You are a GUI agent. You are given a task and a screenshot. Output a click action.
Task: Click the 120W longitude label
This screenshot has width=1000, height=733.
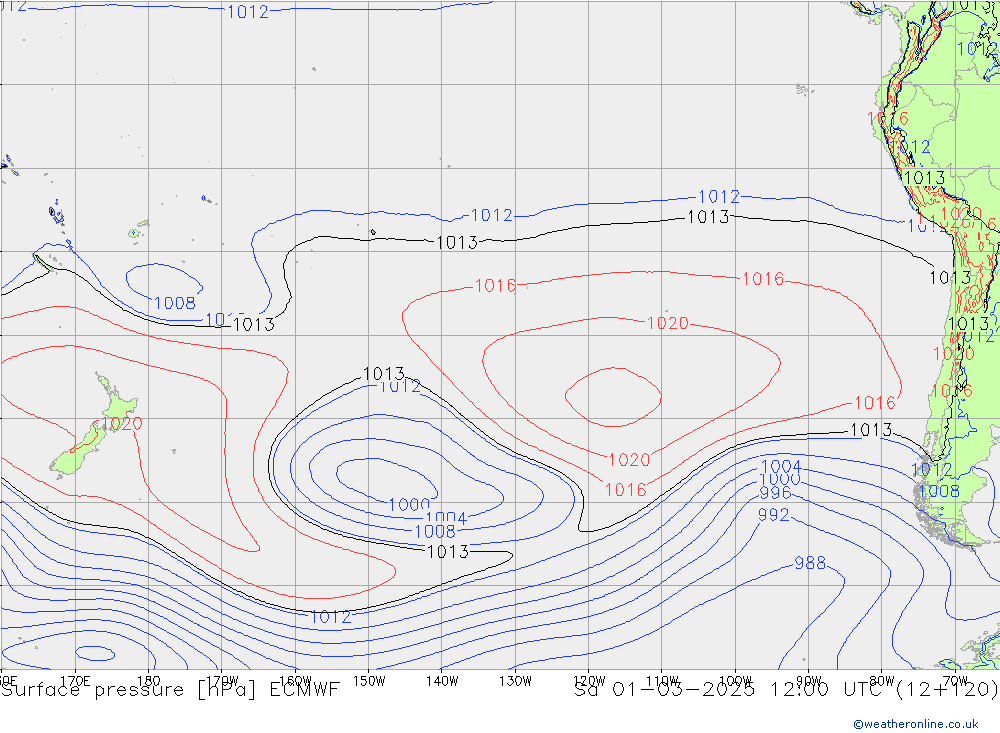pos(589,681)
